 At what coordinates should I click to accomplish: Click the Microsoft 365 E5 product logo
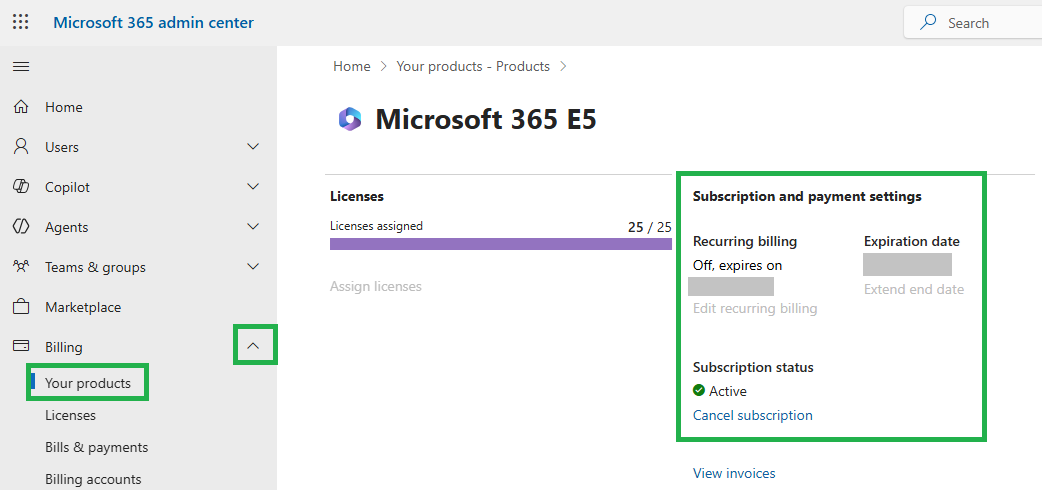coord(350,119)
